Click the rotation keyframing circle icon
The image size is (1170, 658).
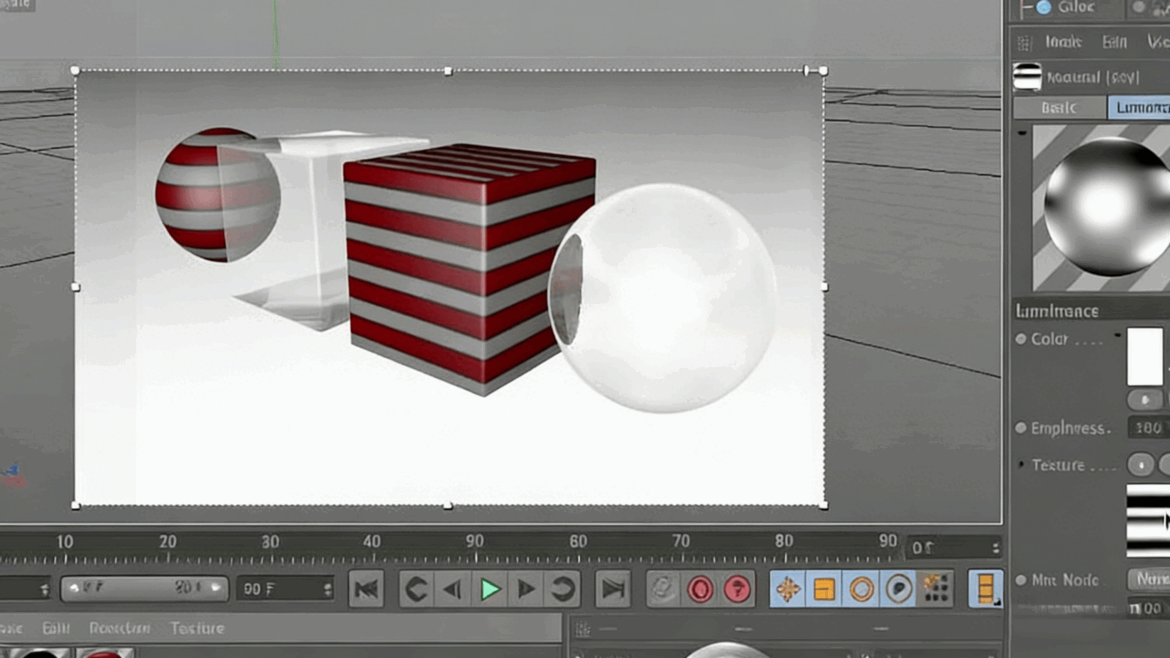[x=860, y=589]
